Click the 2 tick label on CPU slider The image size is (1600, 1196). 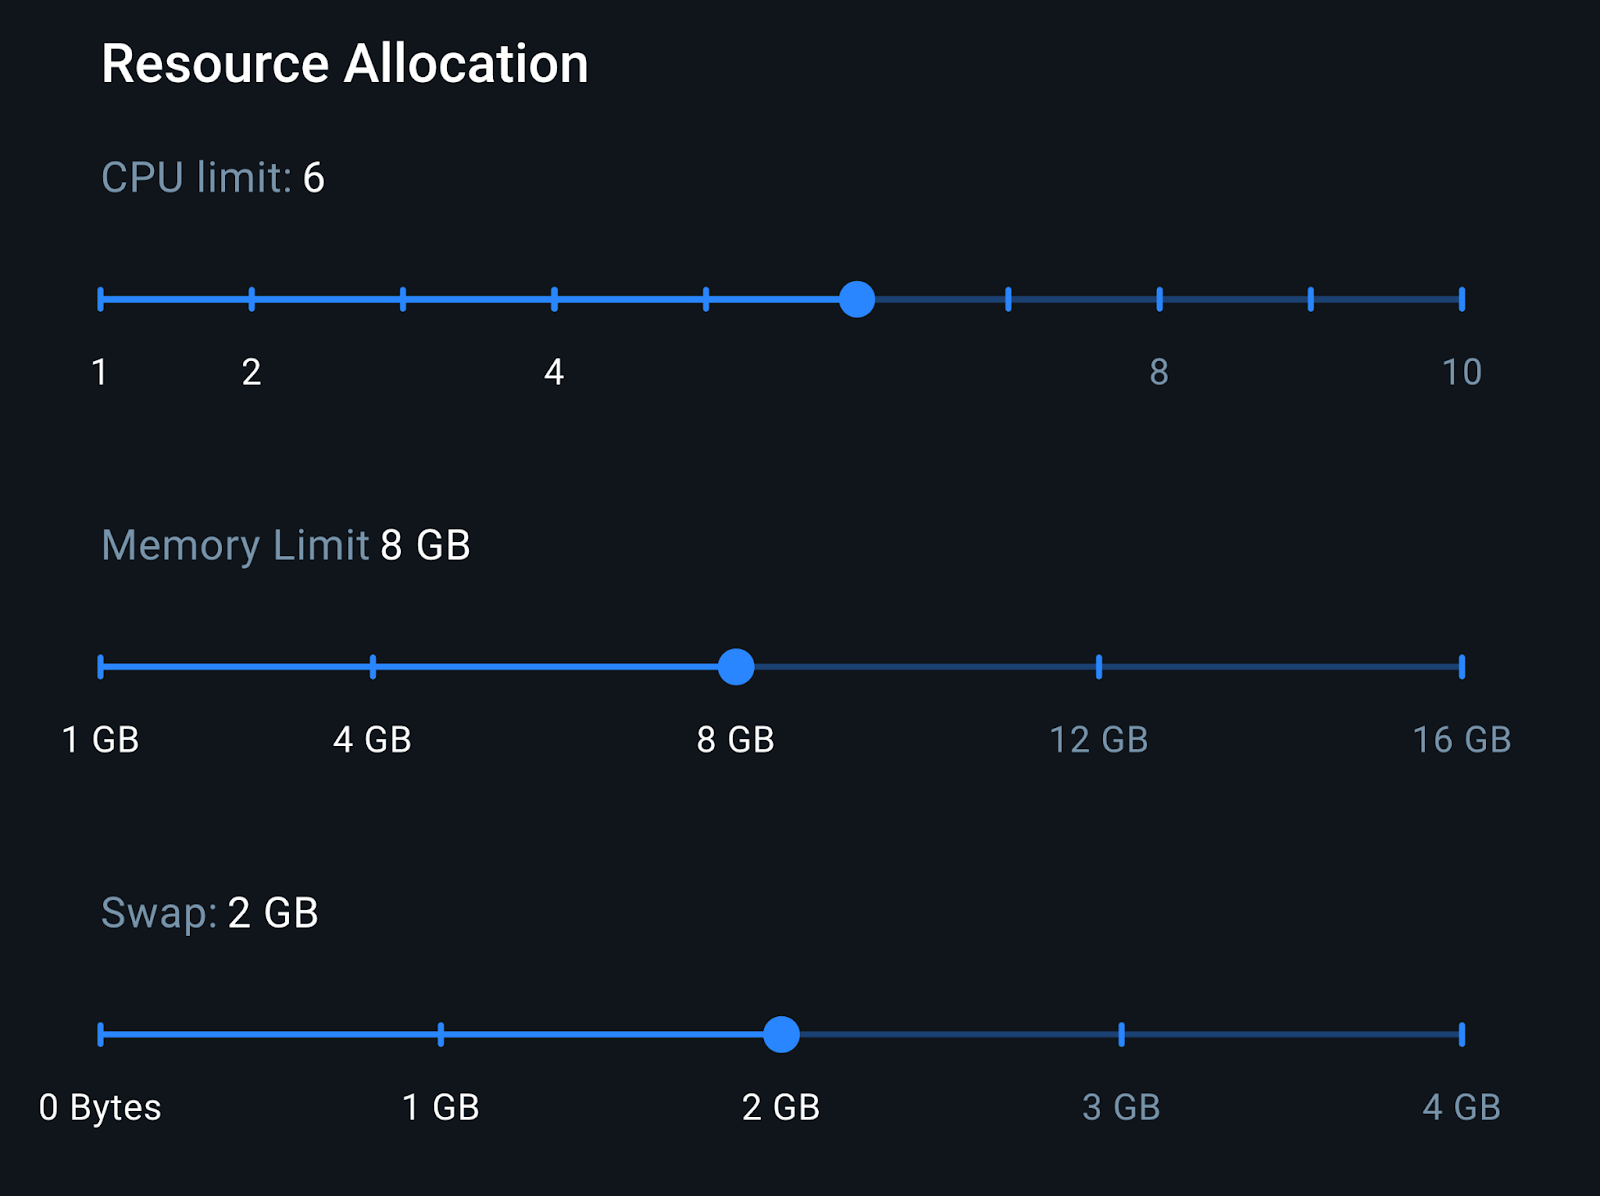click(251, 373)
